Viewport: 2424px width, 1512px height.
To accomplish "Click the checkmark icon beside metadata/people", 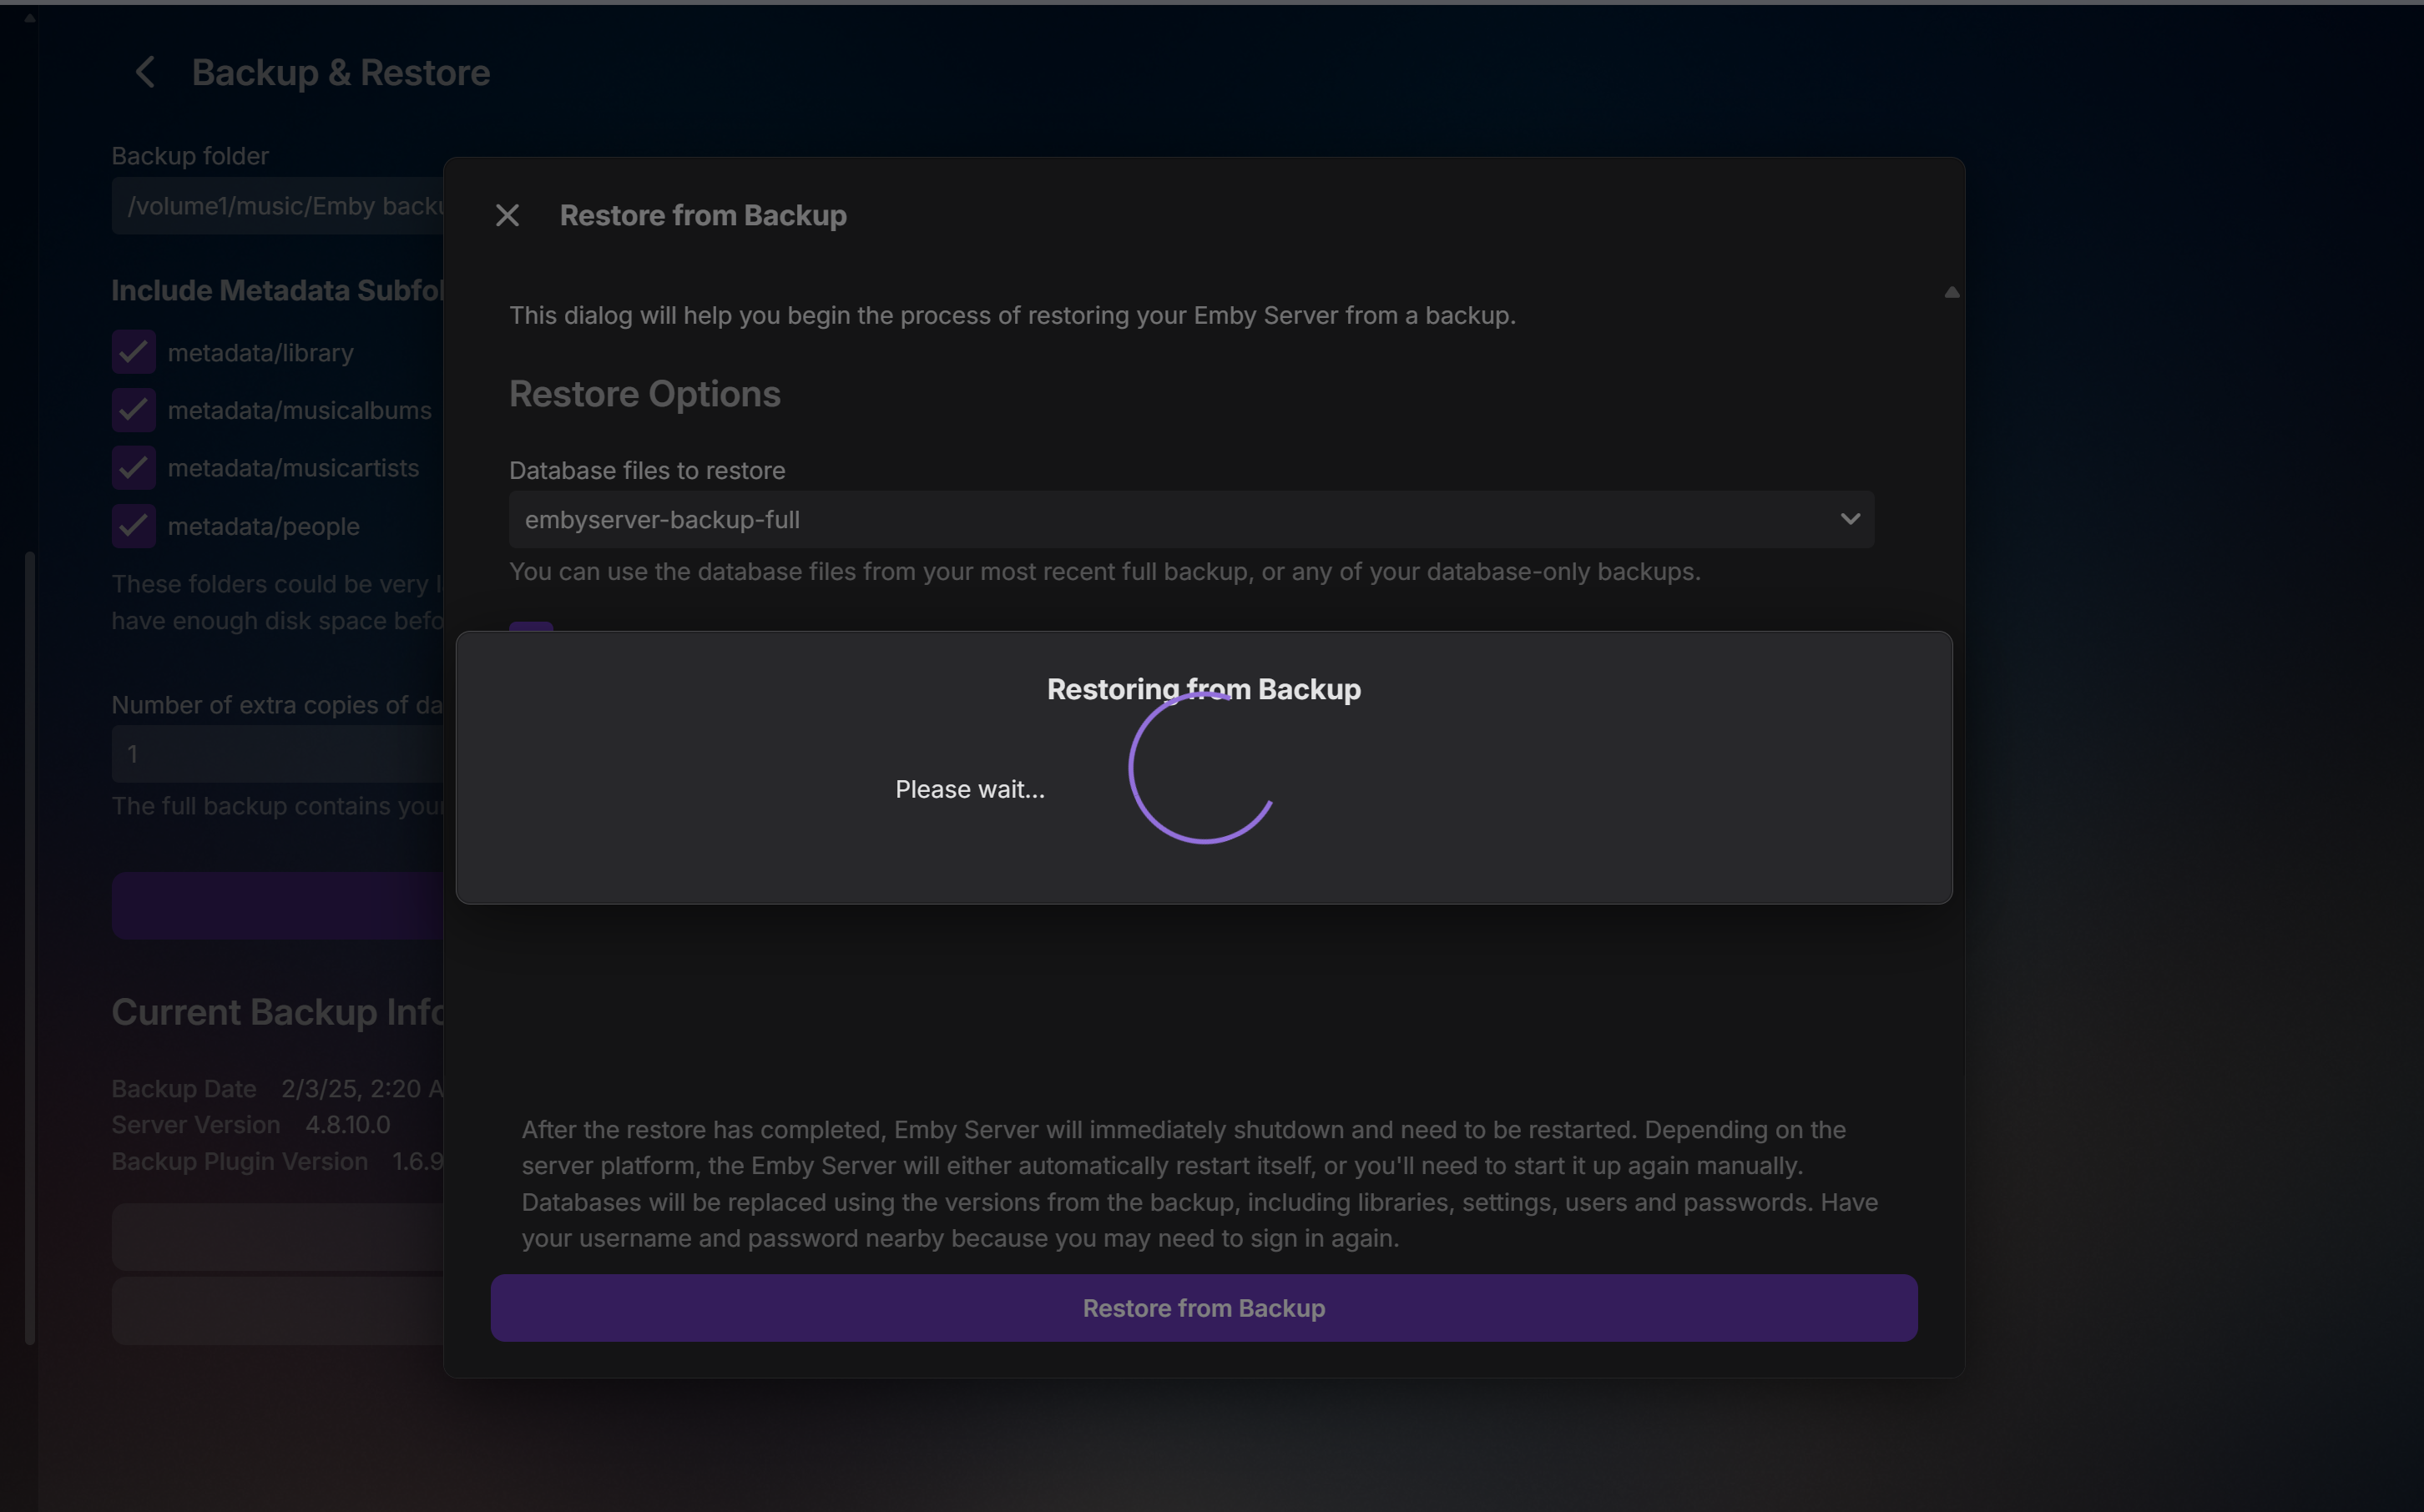I will click(133, 526).
